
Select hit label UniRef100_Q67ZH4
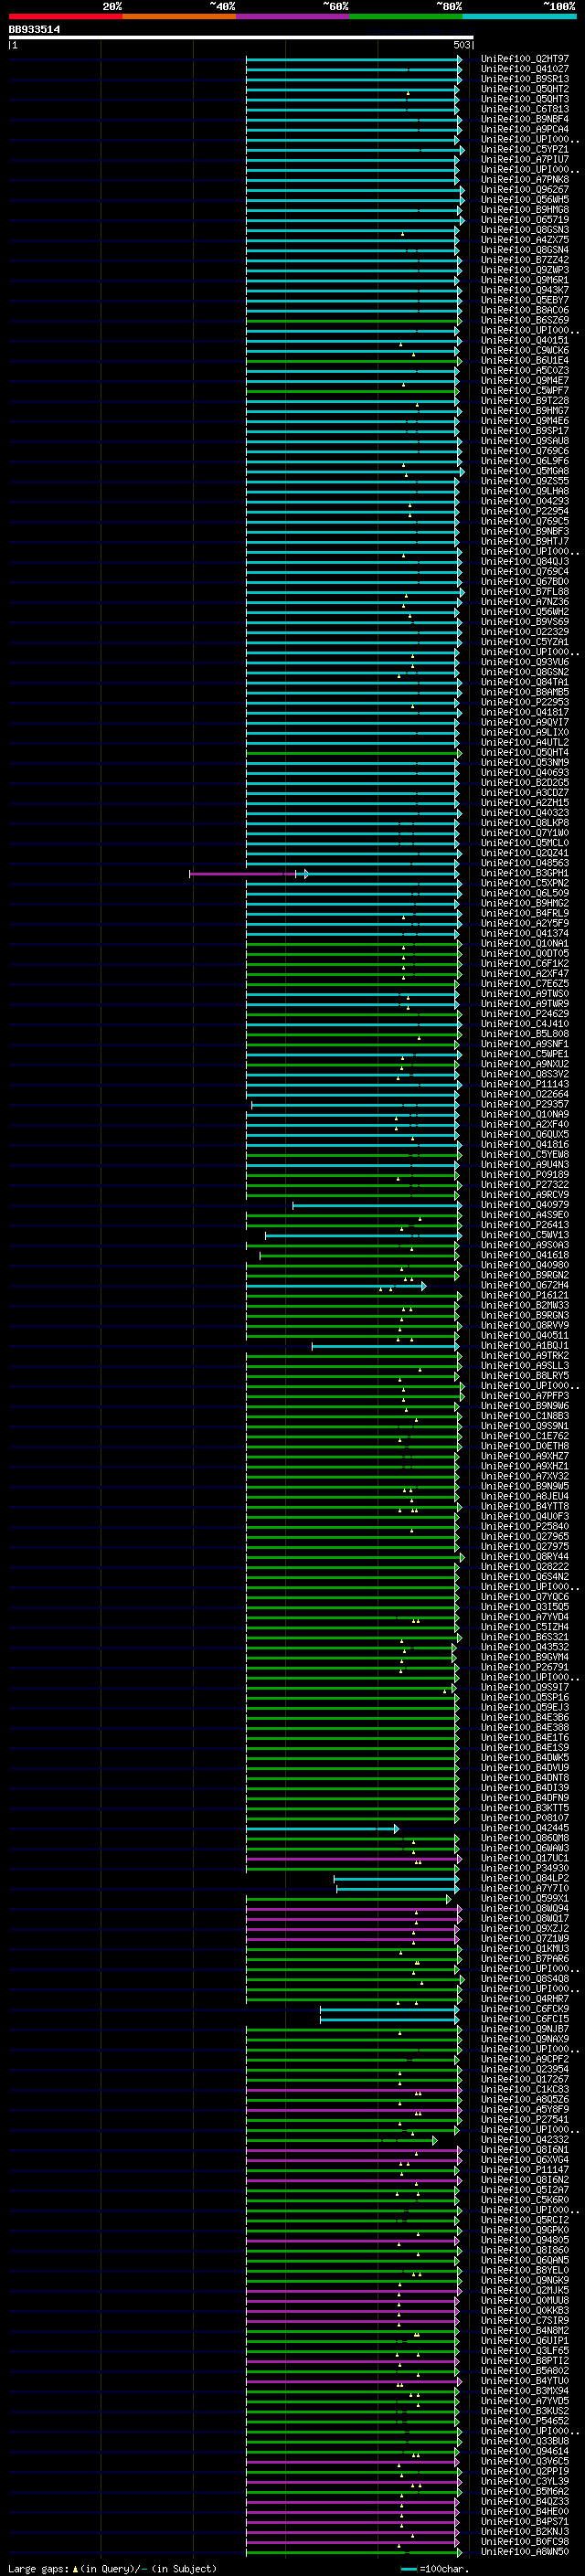pos(524,1285)
